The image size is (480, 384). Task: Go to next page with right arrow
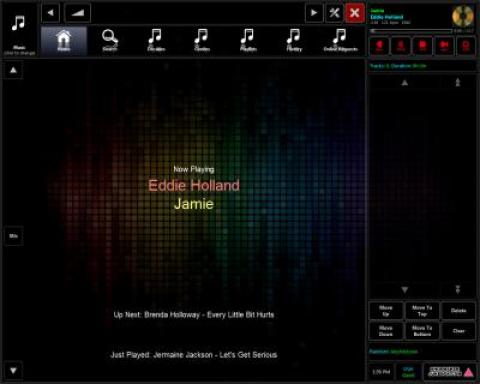coord(314,13)
